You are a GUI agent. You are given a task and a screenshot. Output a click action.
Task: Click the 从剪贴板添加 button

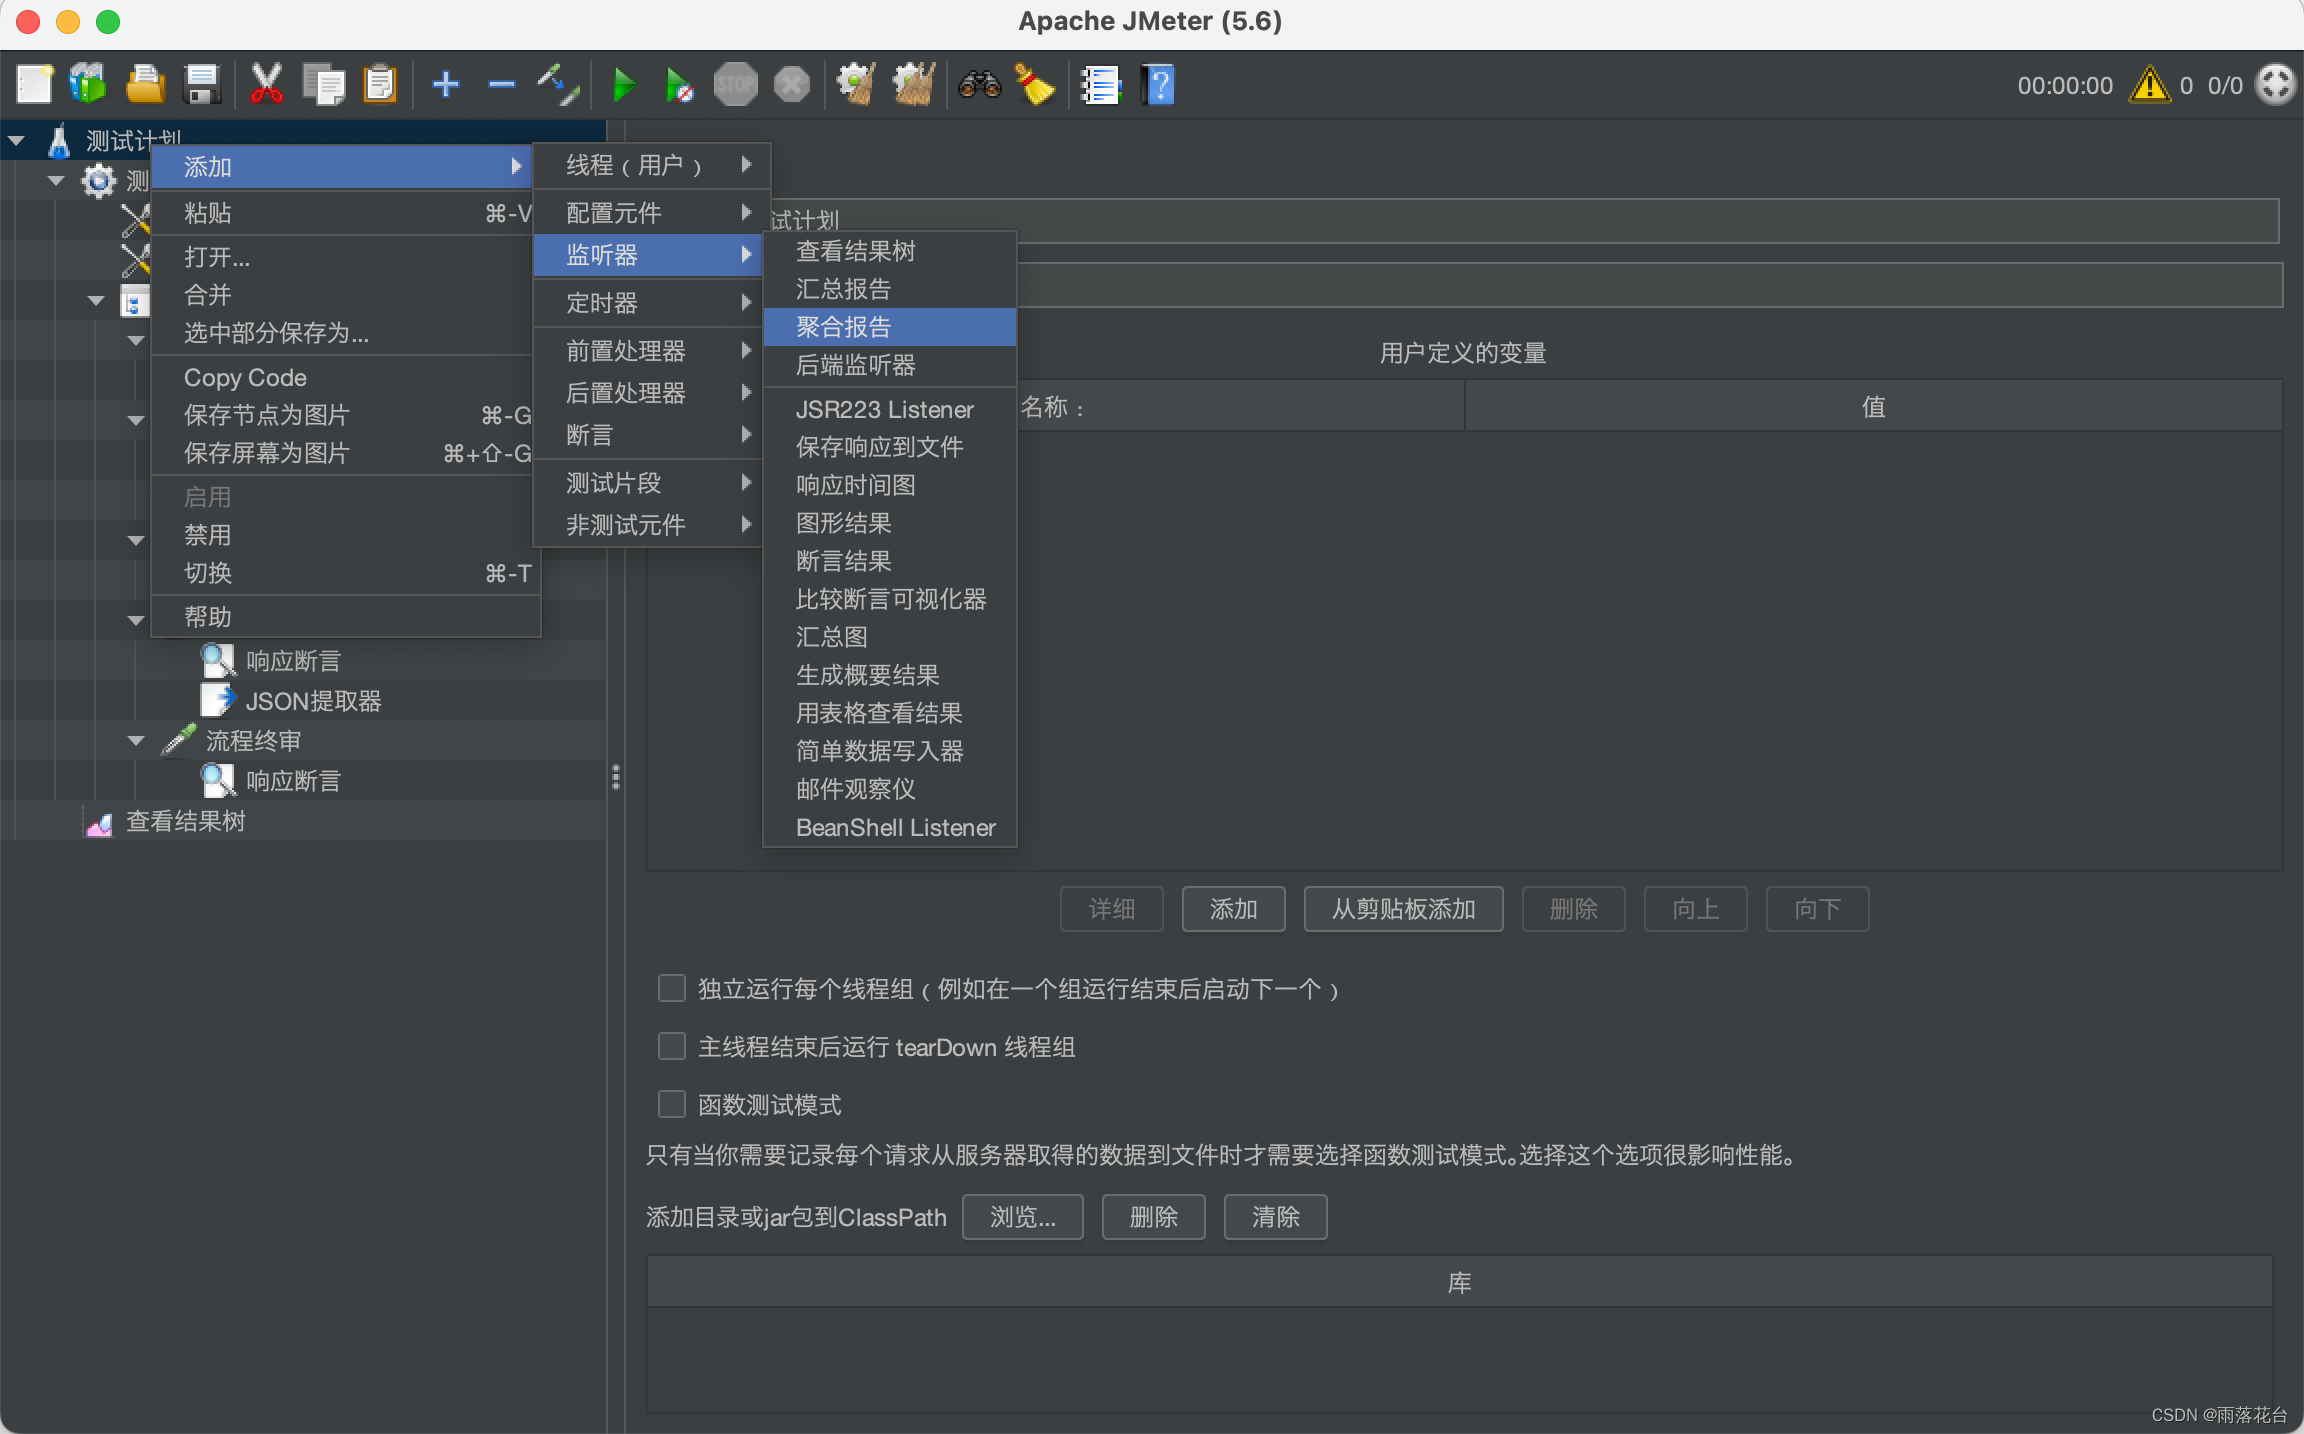(1402, 909)
